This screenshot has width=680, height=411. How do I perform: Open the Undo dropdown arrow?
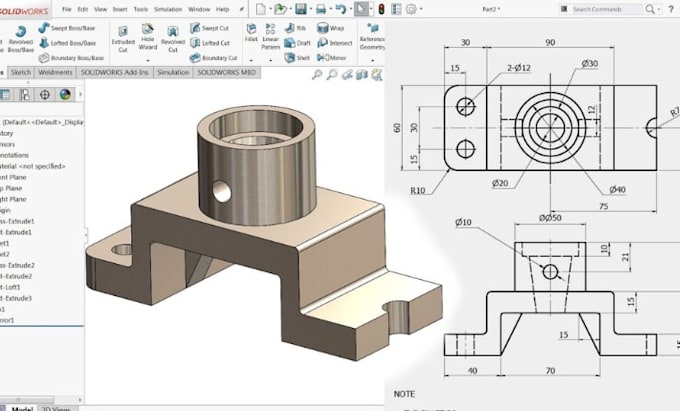(350, 9)
